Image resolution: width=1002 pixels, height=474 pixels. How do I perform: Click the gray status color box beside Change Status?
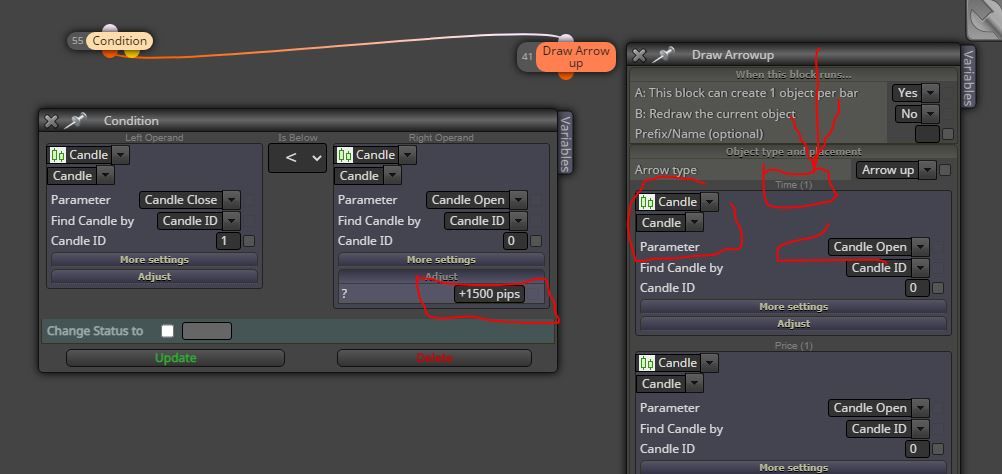207,331
